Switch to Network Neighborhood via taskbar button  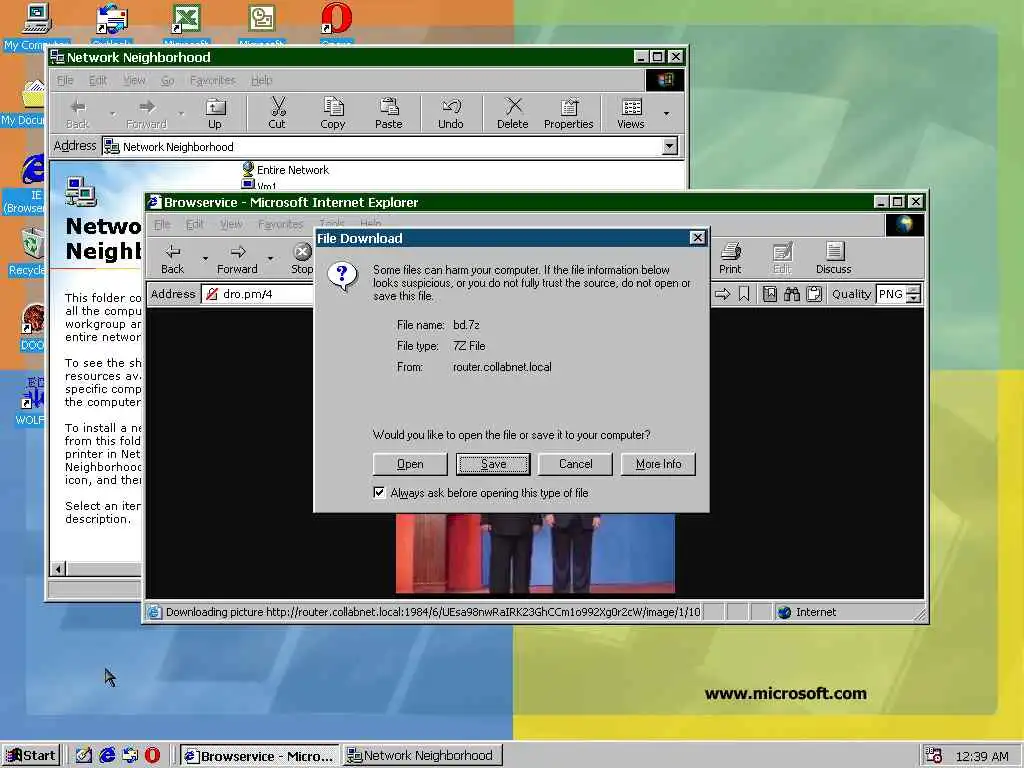[x=423, y=756]
